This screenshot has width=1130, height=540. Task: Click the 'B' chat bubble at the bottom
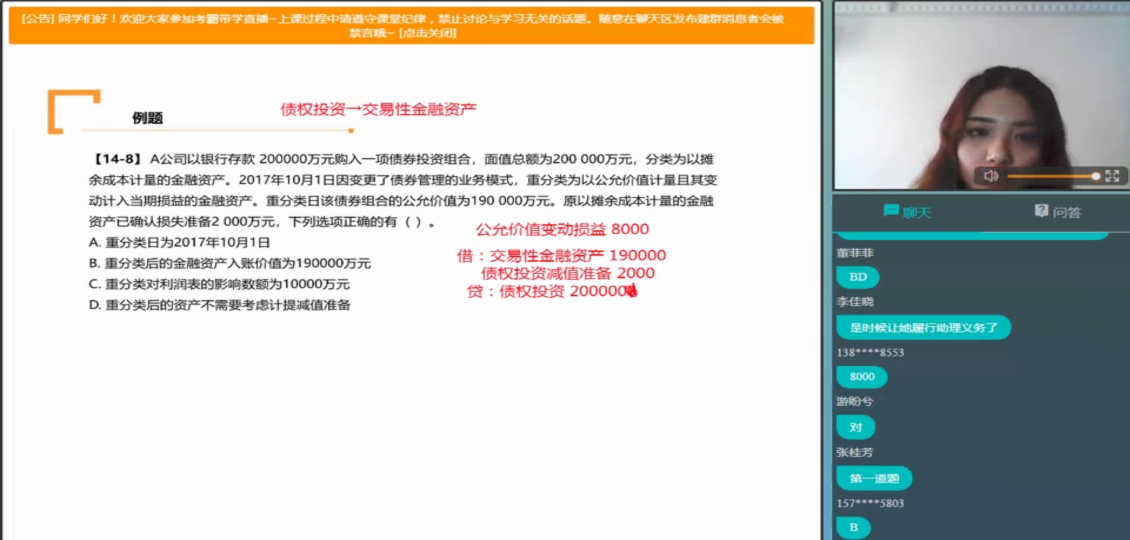pos(853,527)
